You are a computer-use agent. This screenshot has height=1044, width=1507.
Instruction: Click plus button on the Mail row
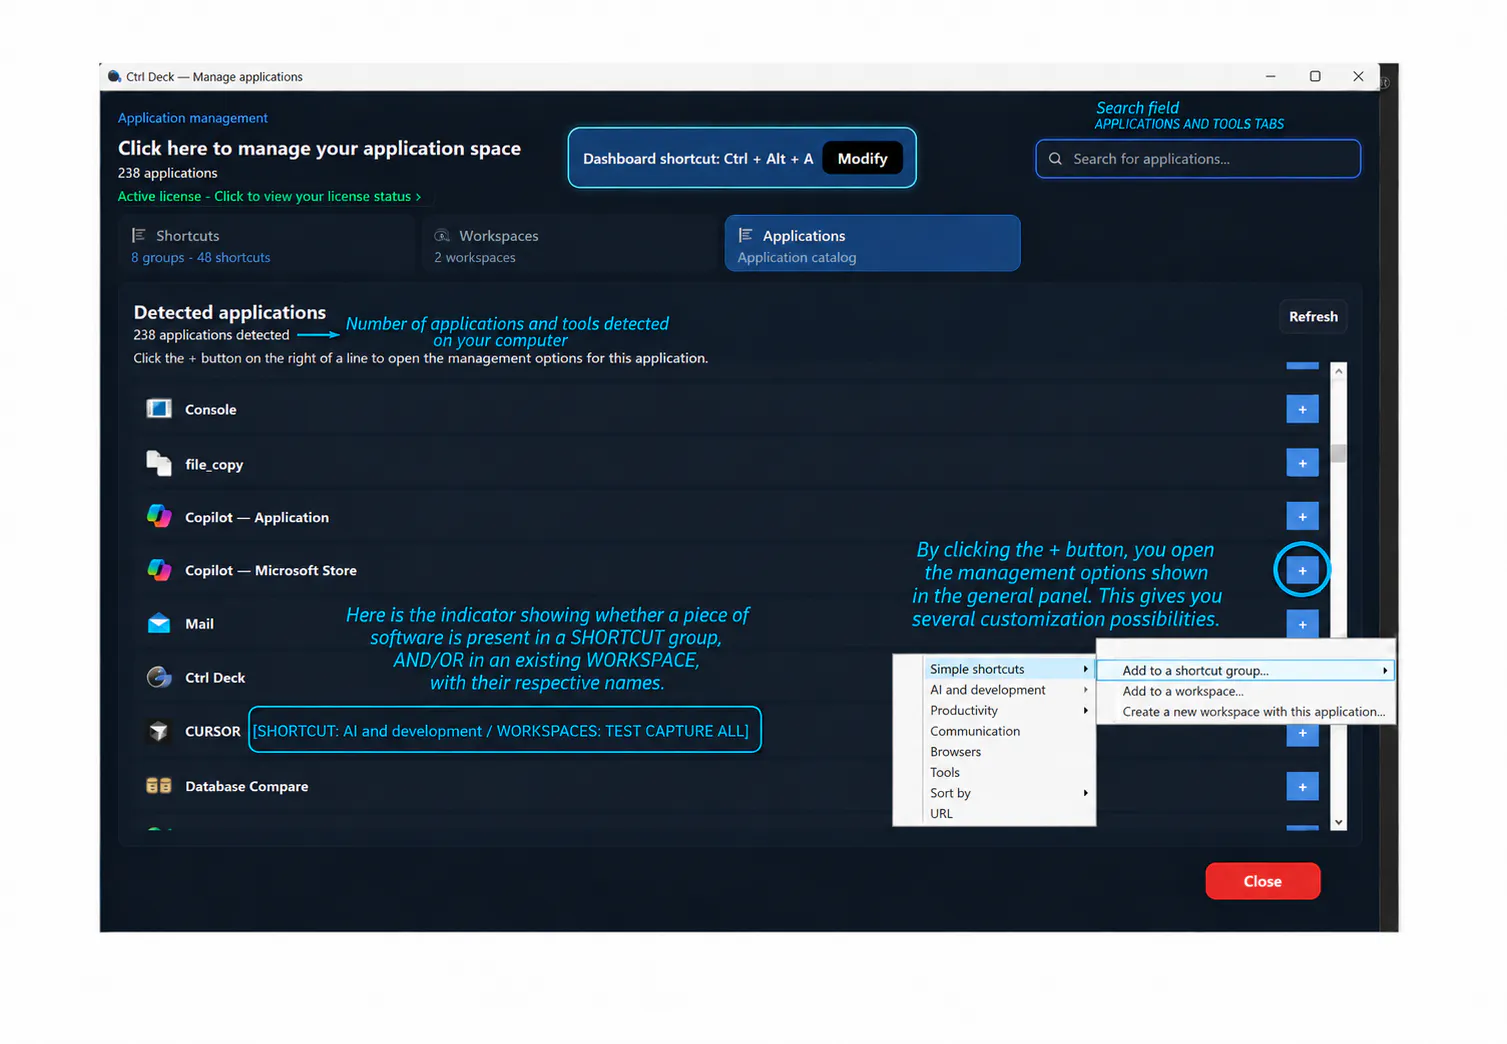coord(1302,624)
